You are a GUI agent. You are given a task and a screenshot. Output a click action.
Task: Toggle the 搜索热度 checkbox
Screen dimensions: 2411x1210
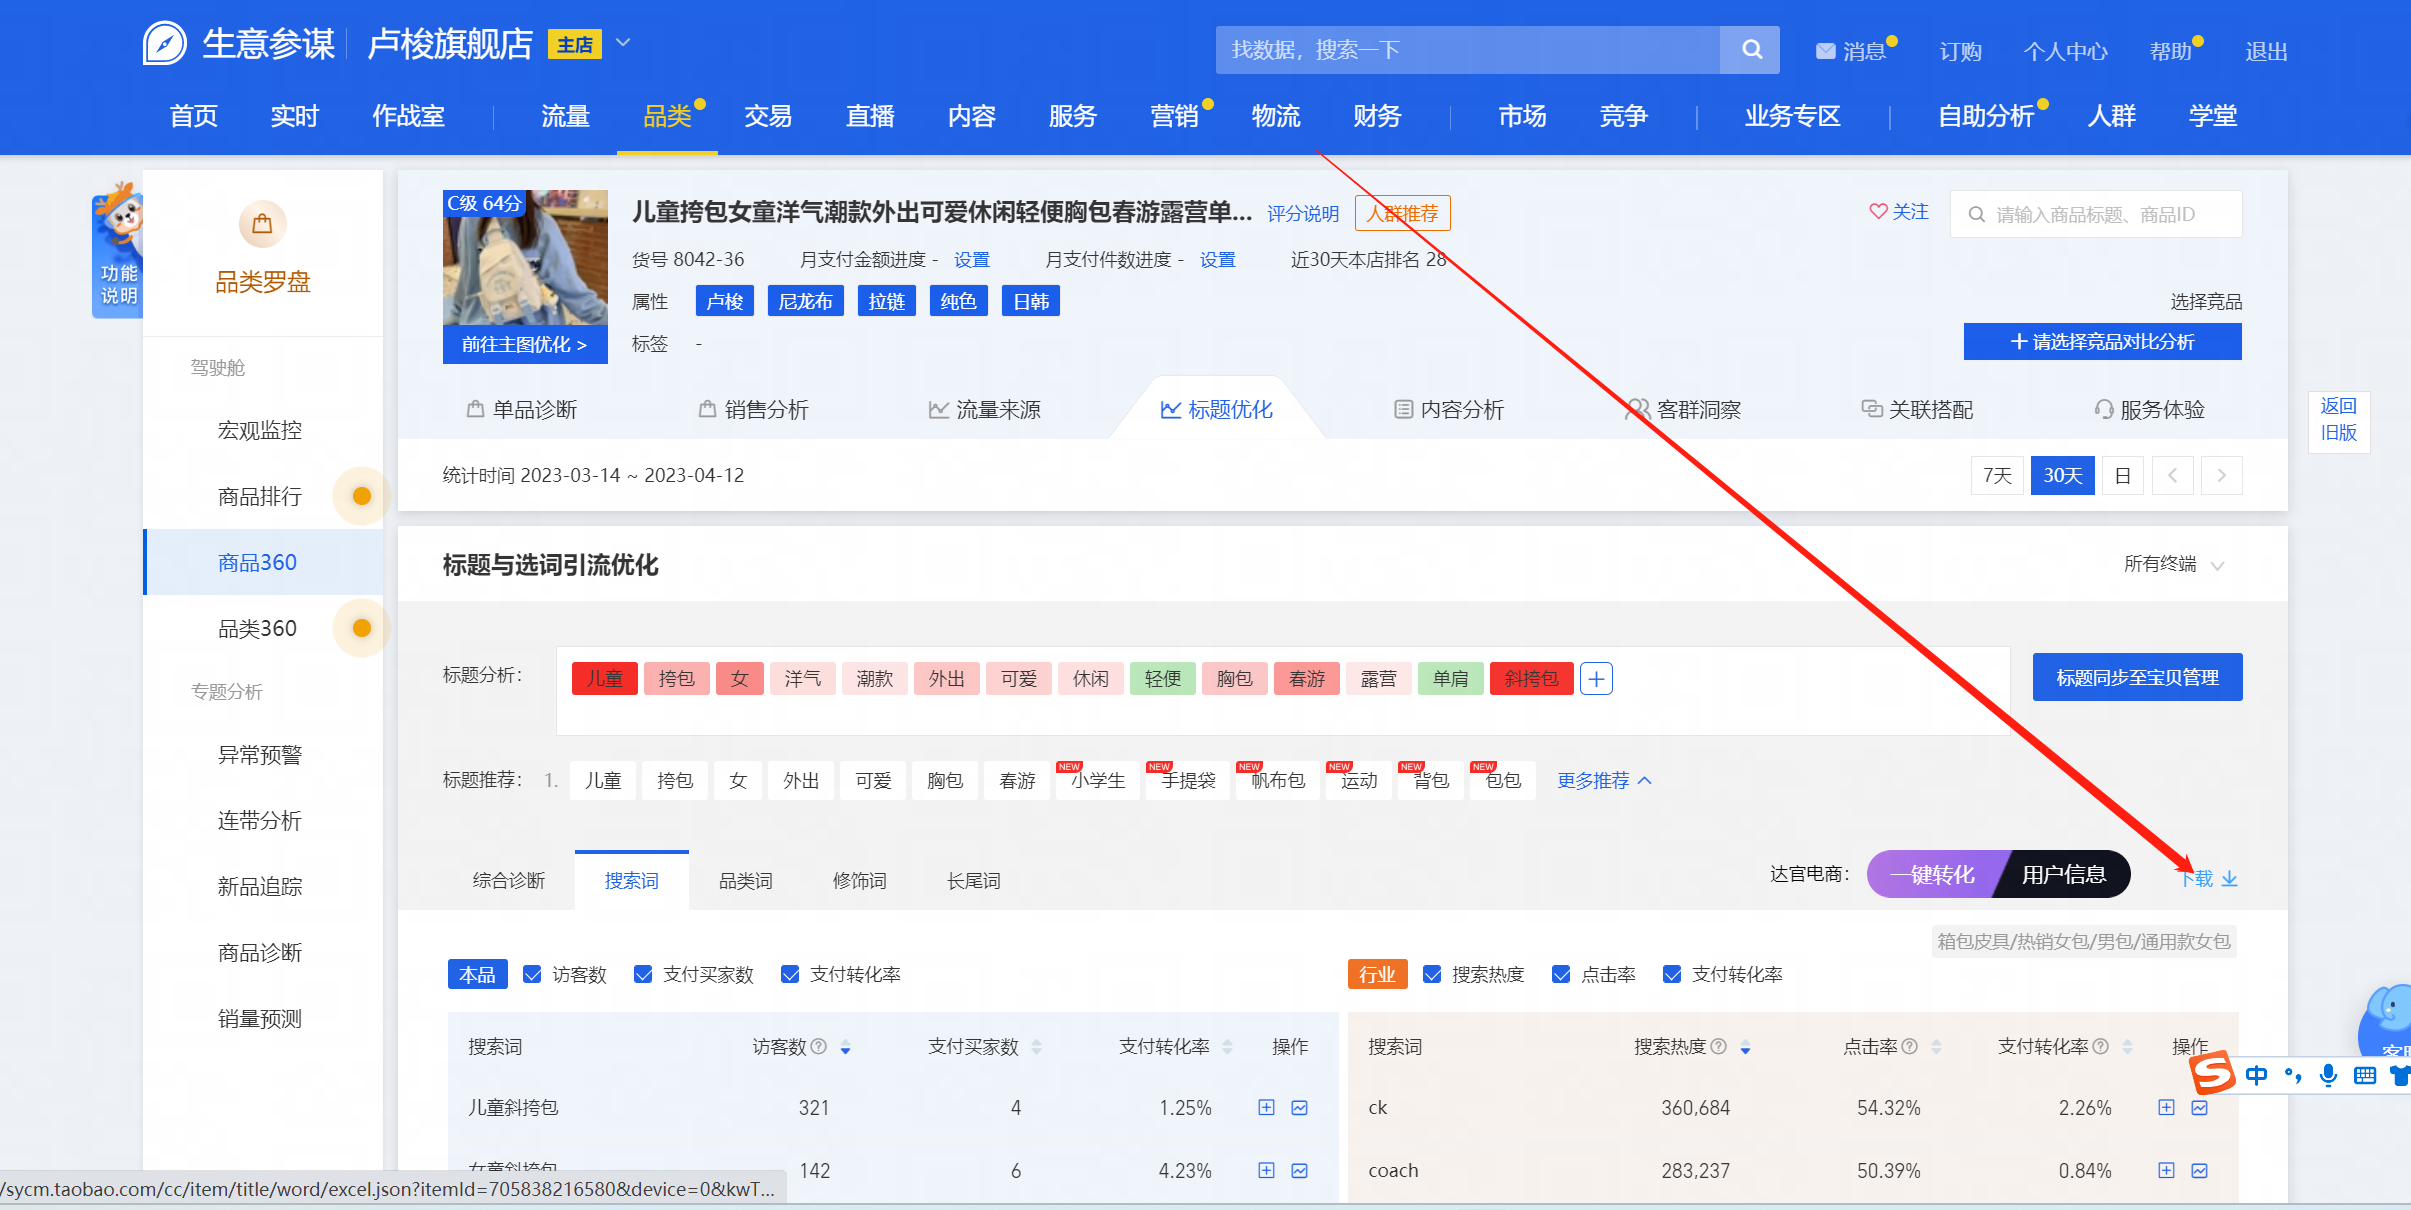pos(1432,974)
